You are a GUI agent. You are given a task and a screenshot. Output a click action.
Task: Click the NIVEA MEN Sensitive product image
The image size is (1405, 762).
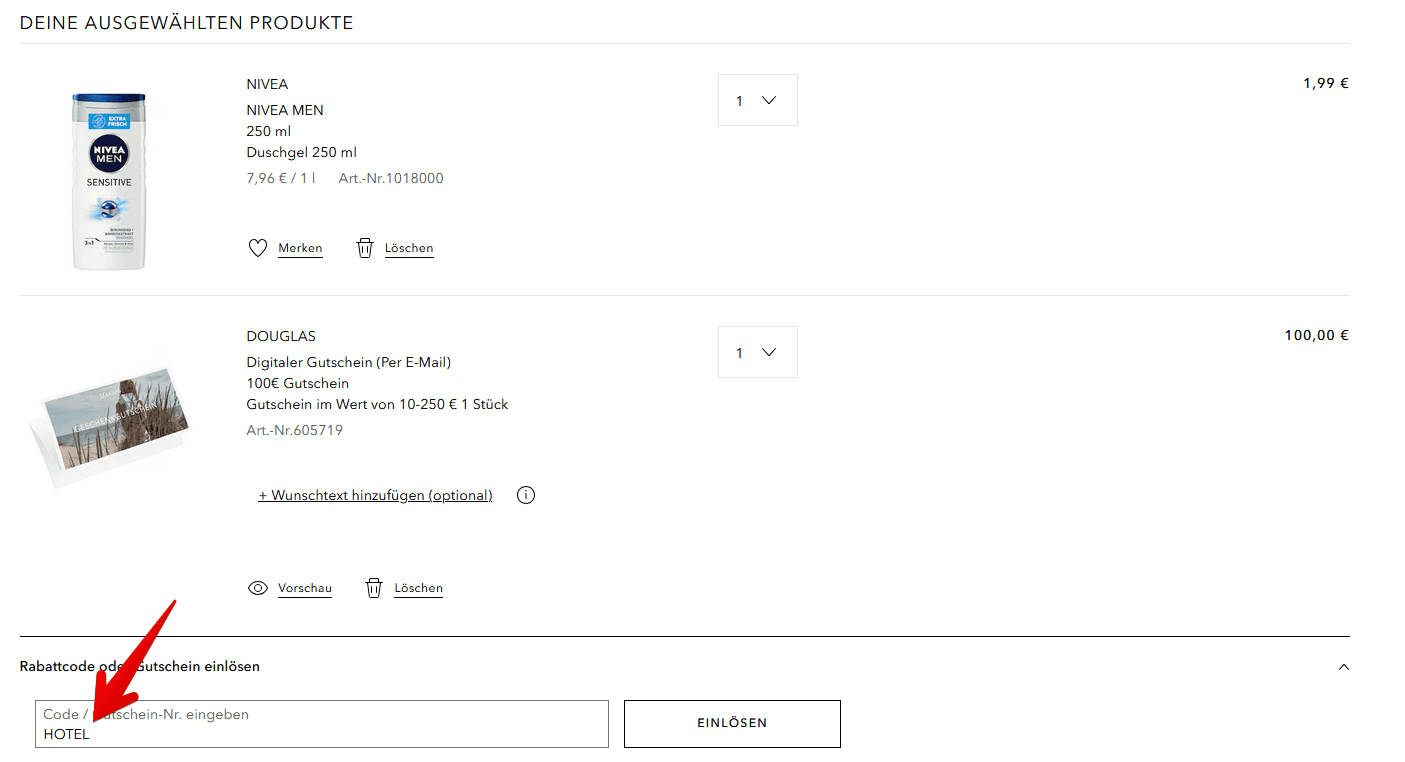108,180
